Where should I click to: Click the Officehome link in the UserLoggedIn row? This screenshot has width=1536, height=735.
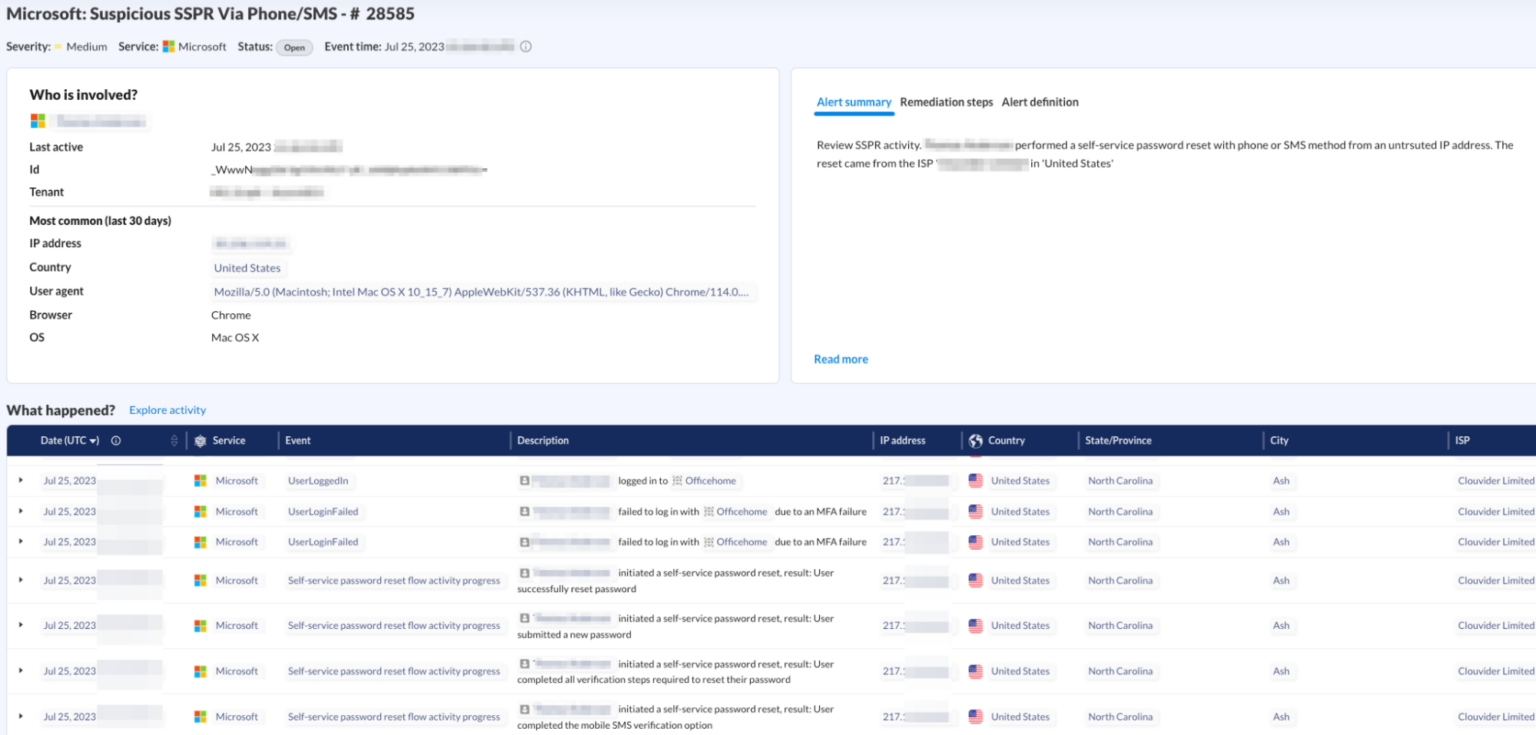point(710,481)
